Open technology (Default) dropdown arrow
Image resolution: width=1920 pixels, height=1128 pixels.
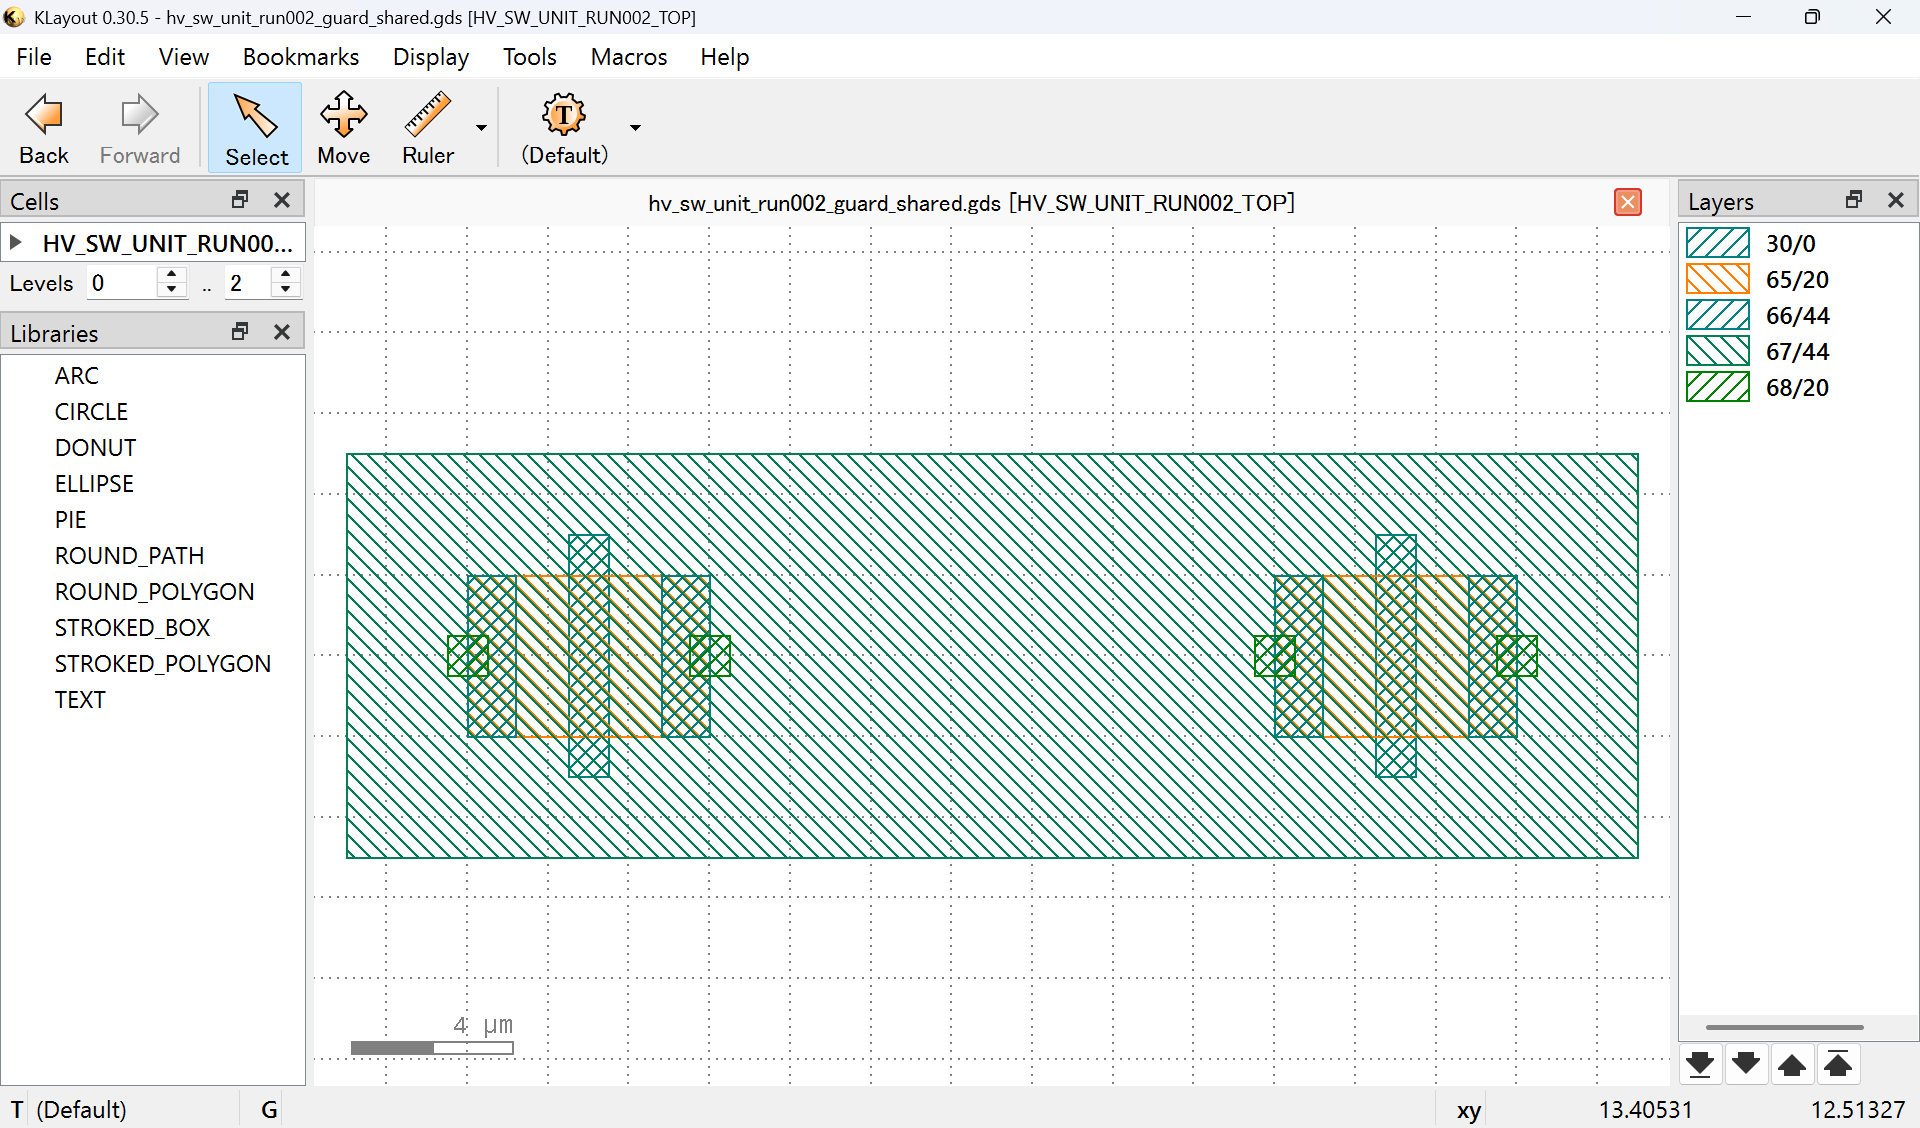click(x=635, y=128)
